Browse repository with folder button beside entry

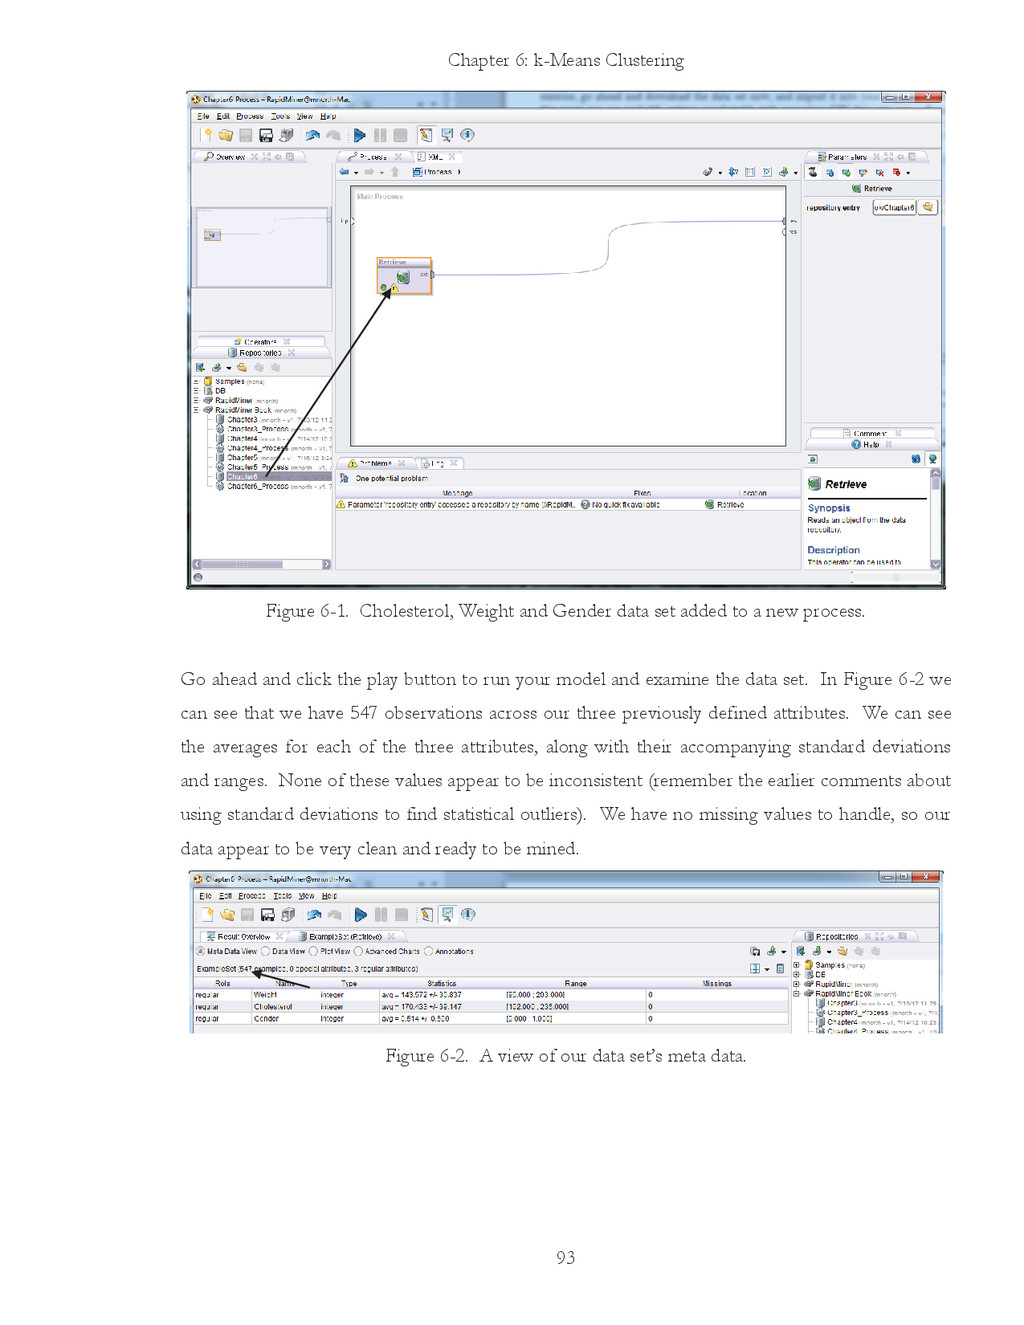click(x=928, y=207)
